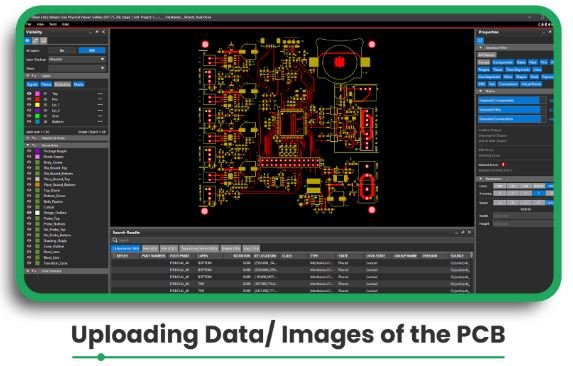Image resolution: width=573 pixels, height=366 pixels.
Task: Toggle visibility of Place_Bound_Top geometry
Action: 29,179
